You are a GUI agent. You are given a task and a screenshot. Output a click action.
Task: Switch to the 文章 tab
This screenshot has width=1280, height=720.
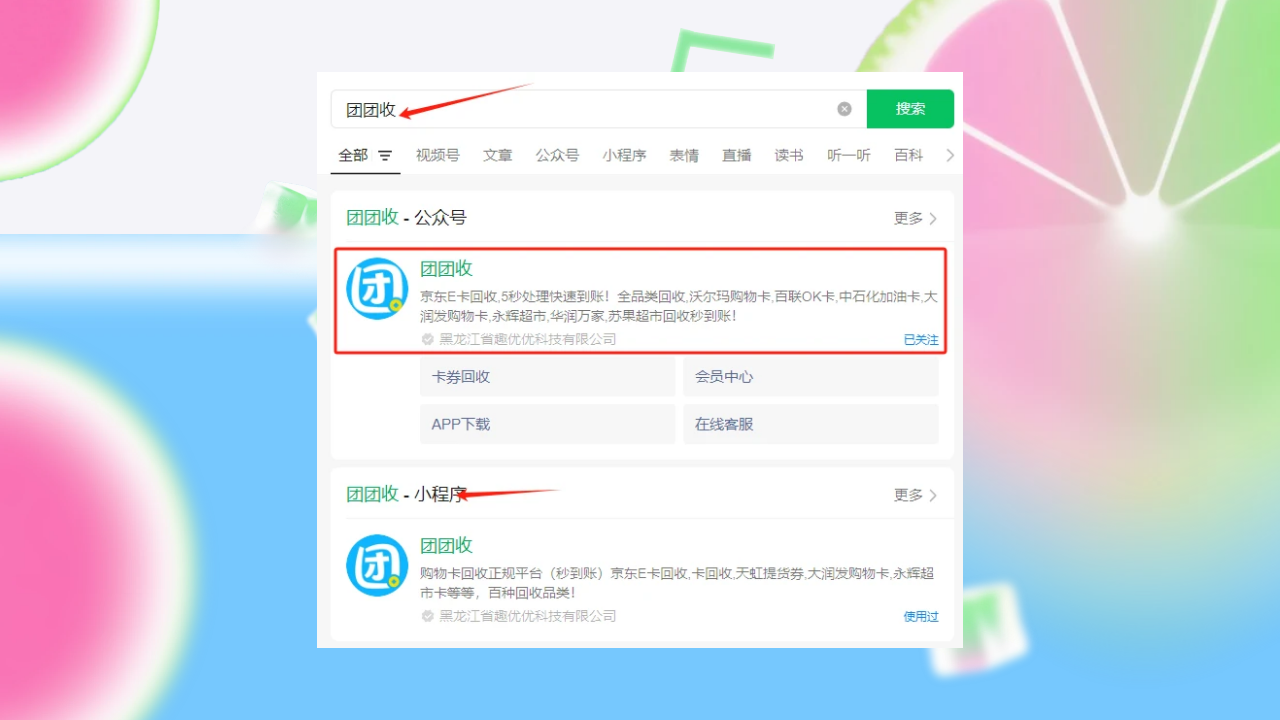[498, 155]
